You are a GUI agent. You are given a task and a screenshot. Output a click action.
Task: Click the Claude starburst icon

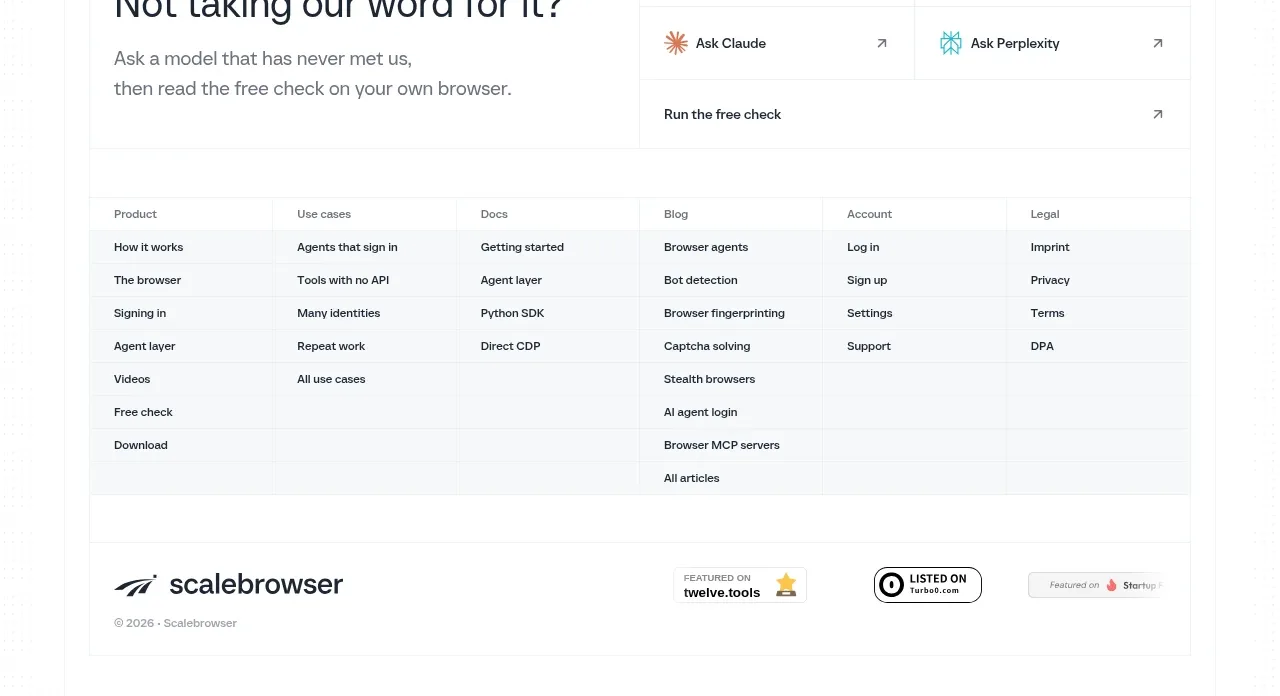(676, 43)
